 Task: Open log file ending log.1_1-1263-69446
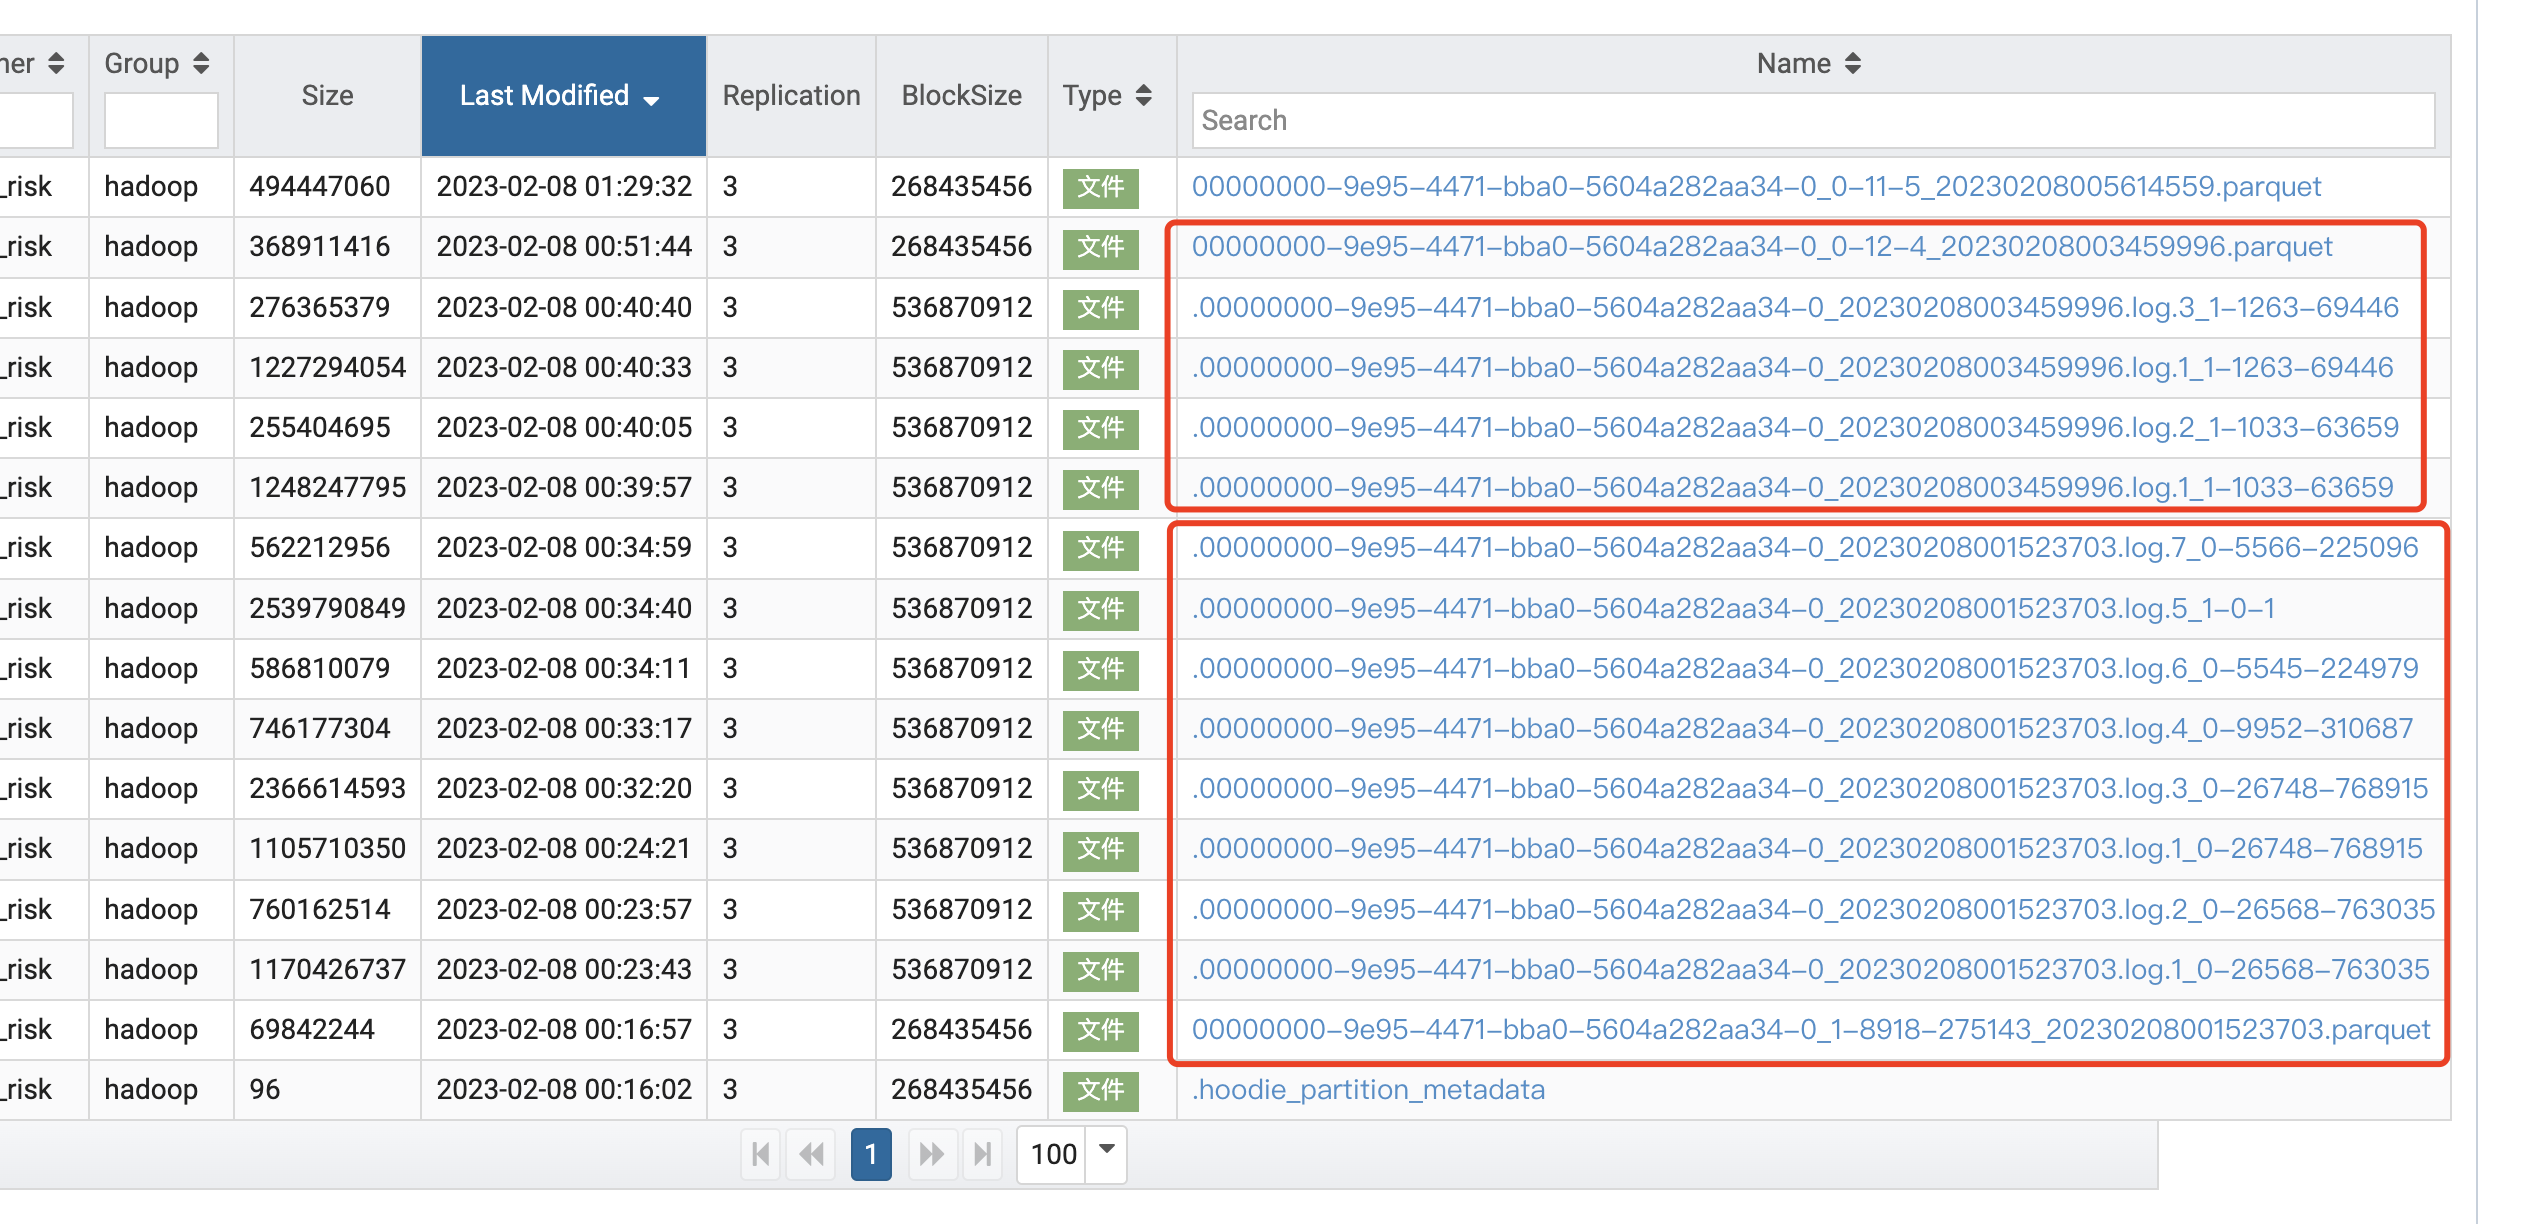pyautogui.click(x=1792, y=367)
